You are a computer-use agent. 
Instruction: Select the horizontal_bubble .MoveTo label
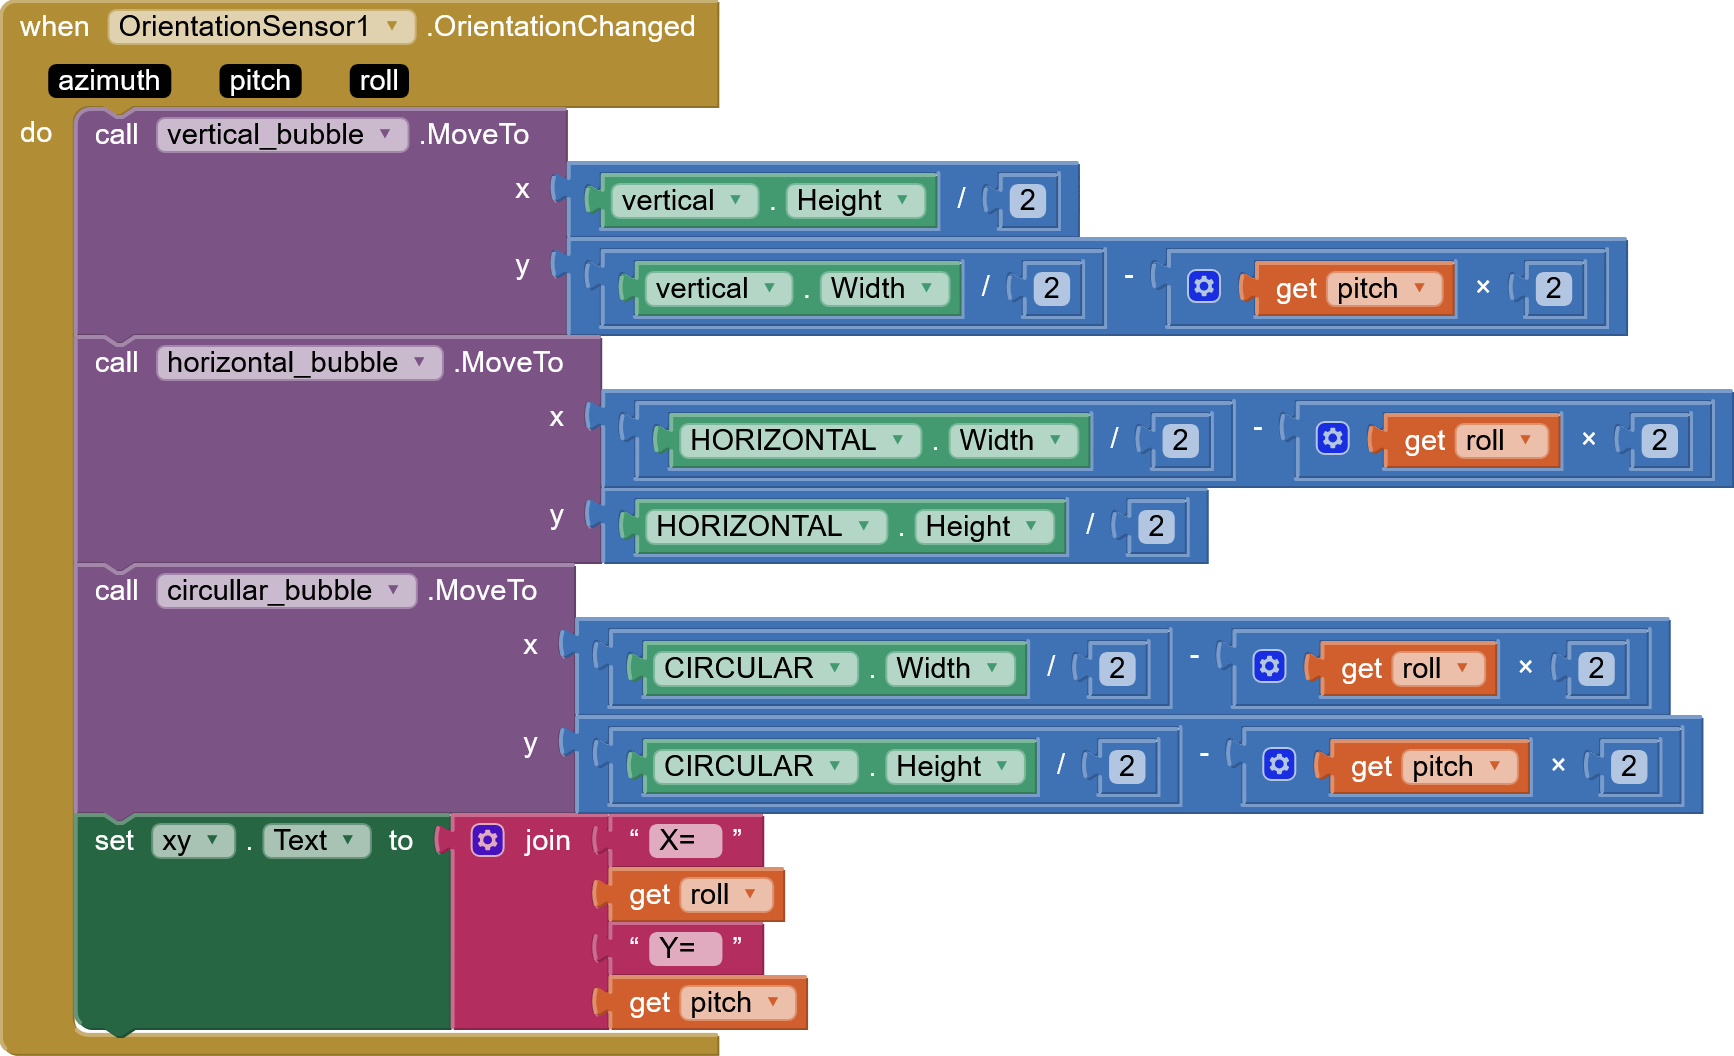coord(508,362)
